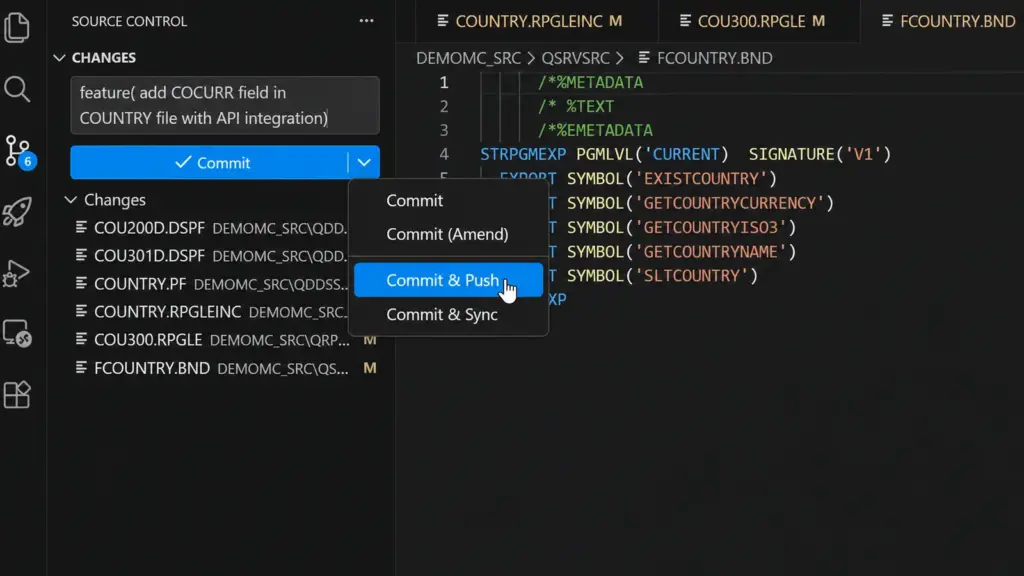Image resolution: width=1024 pixels, height=576 pixels.
Task: Click the SOURCE CONTROL panel title
Action: (129, 21)
